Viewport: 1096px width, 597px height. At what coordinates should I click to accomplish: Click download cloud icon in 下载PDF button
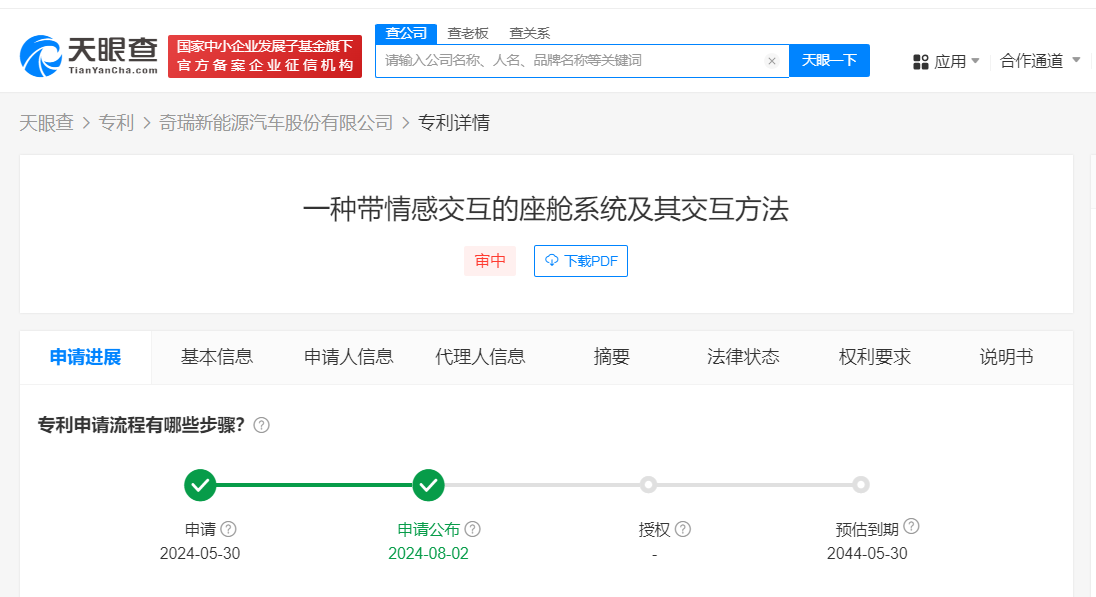coord(551,261)
